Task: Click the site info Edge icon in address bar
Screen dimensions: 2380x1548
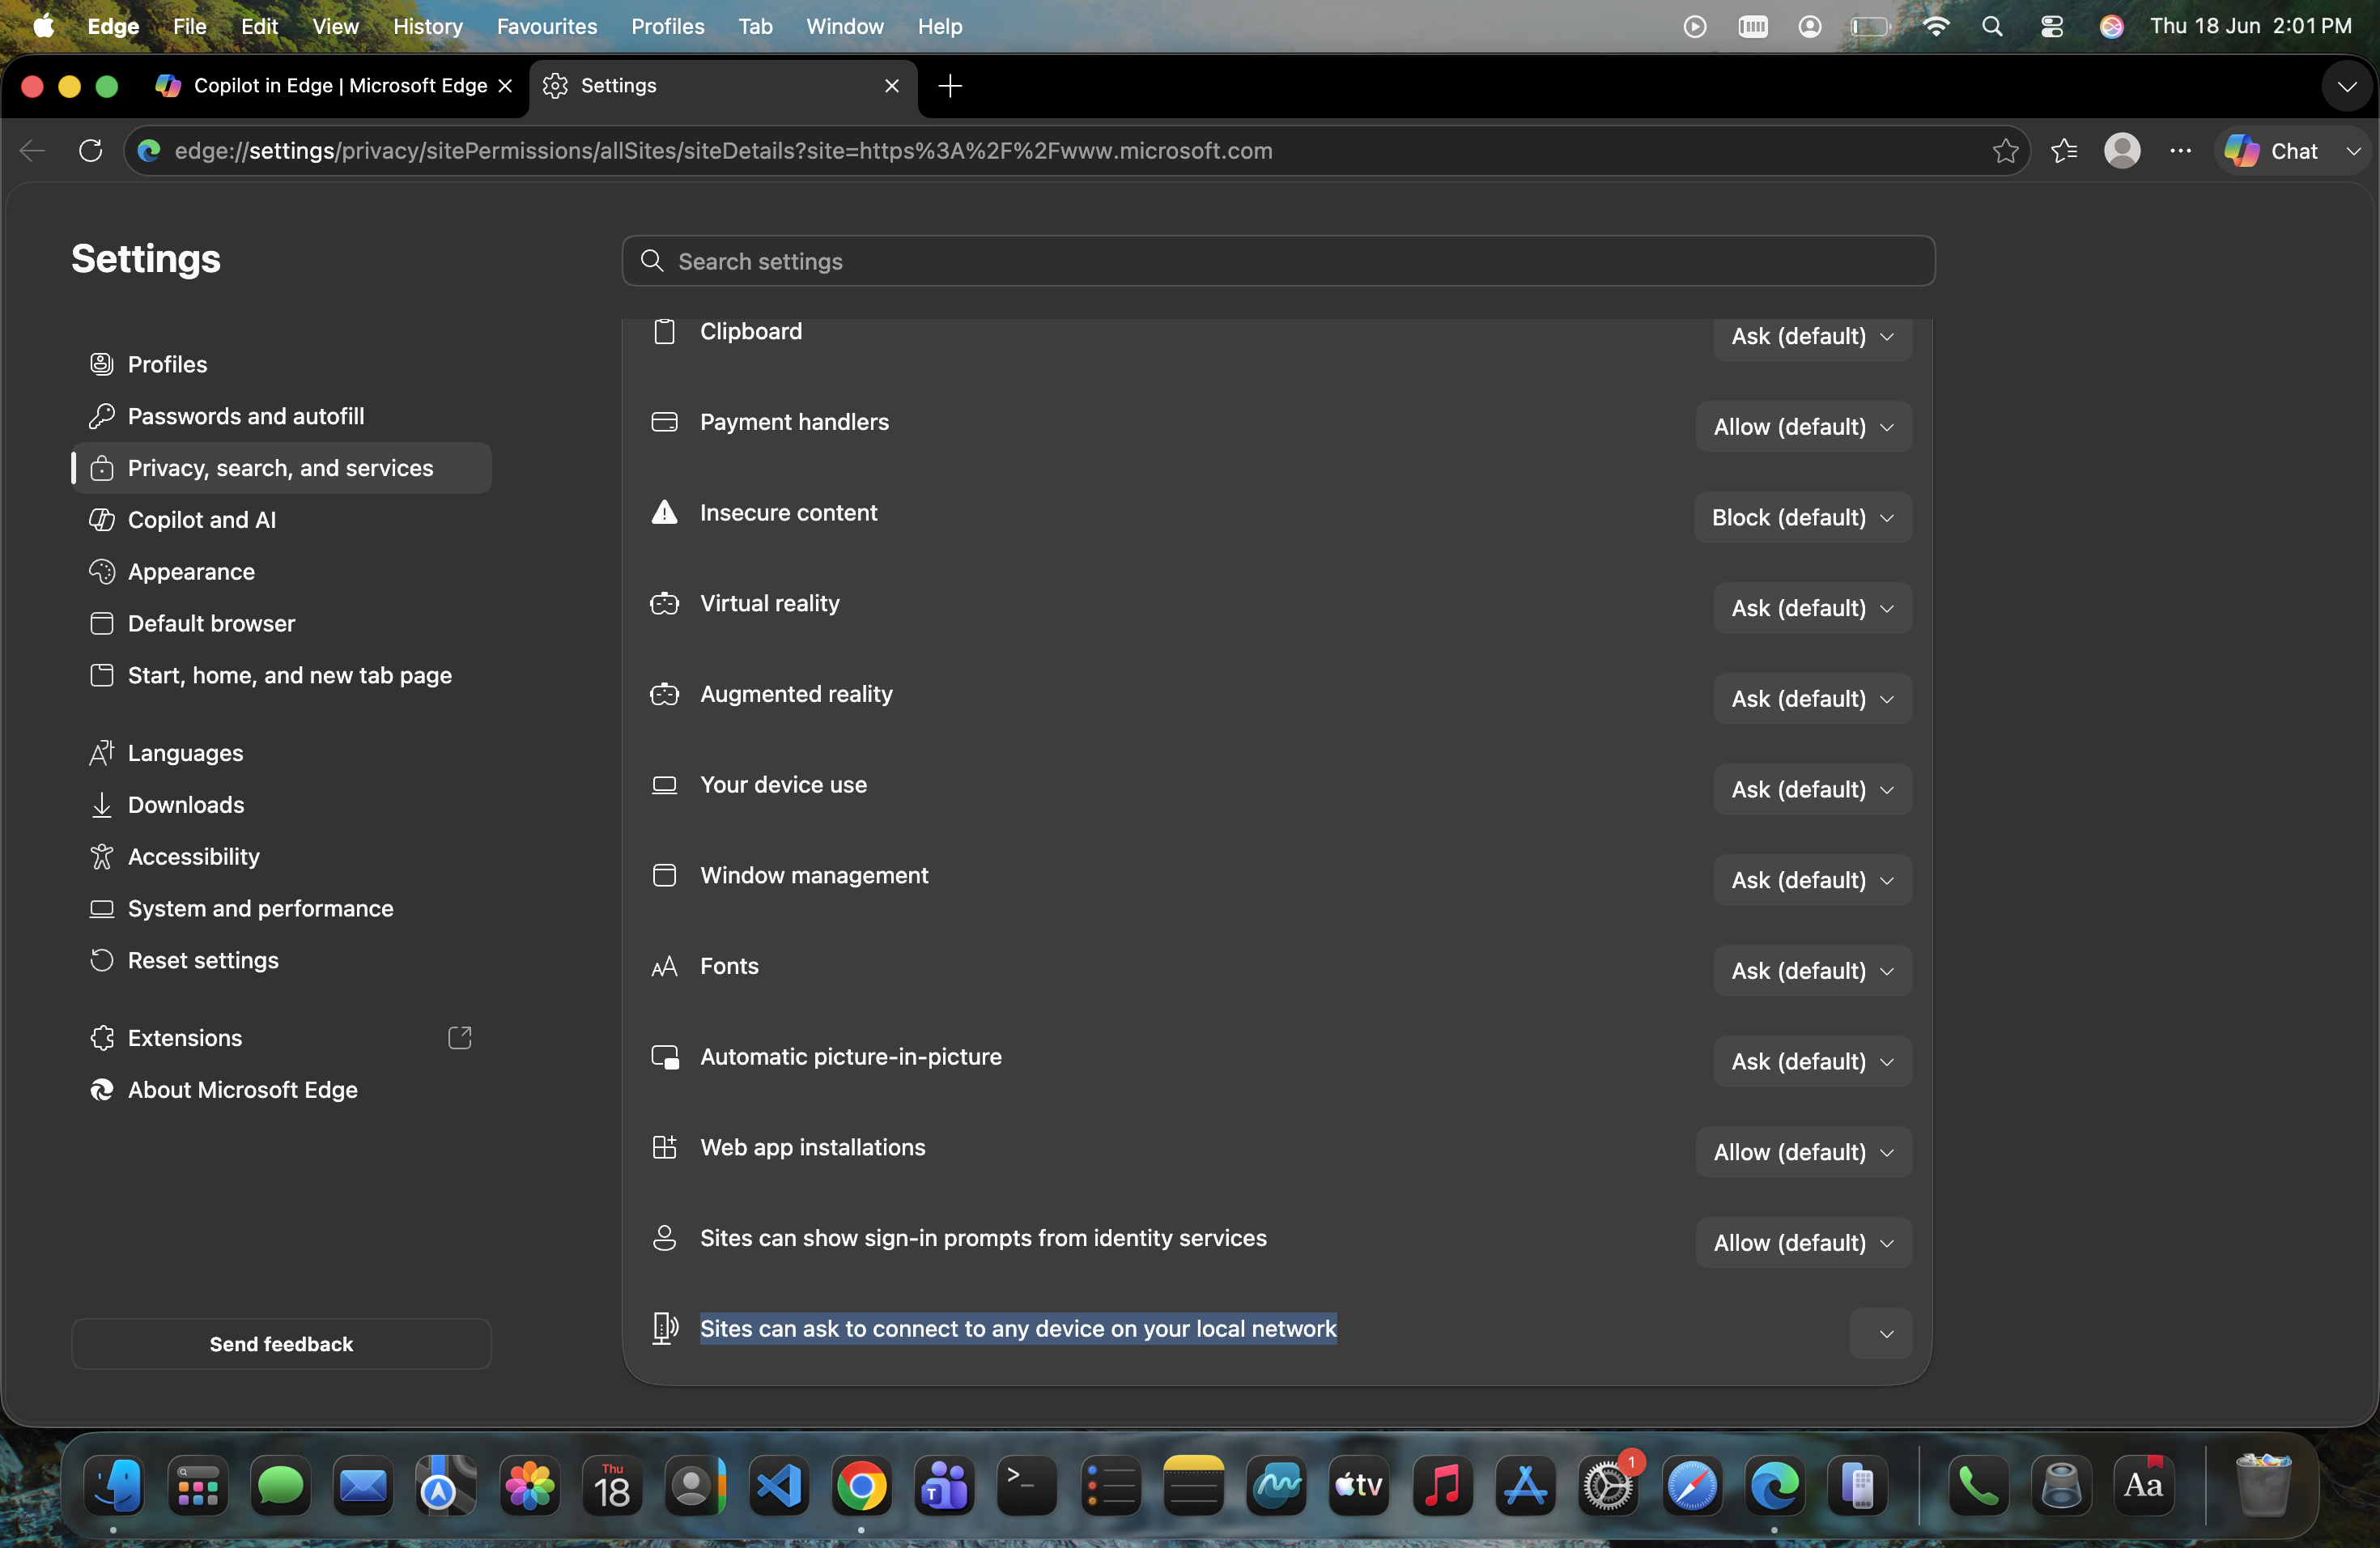Action: point(149,151)
